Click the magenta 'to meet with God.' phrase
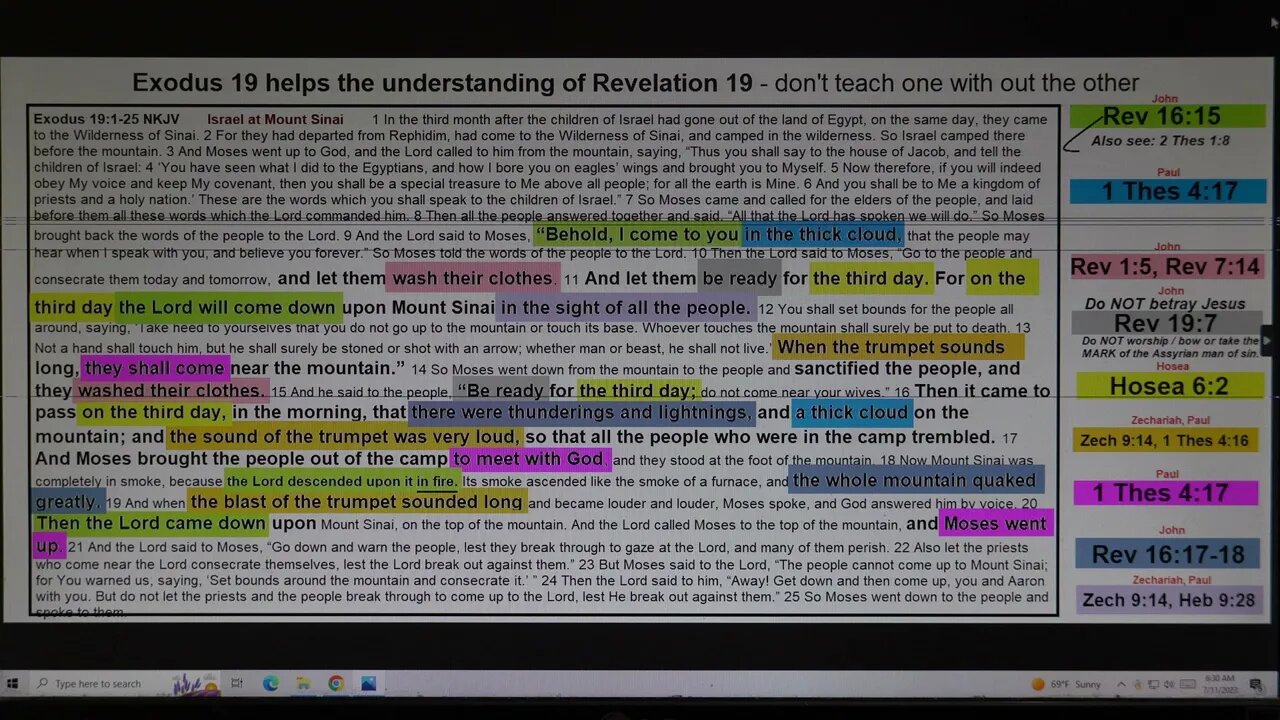 point(529,459)
